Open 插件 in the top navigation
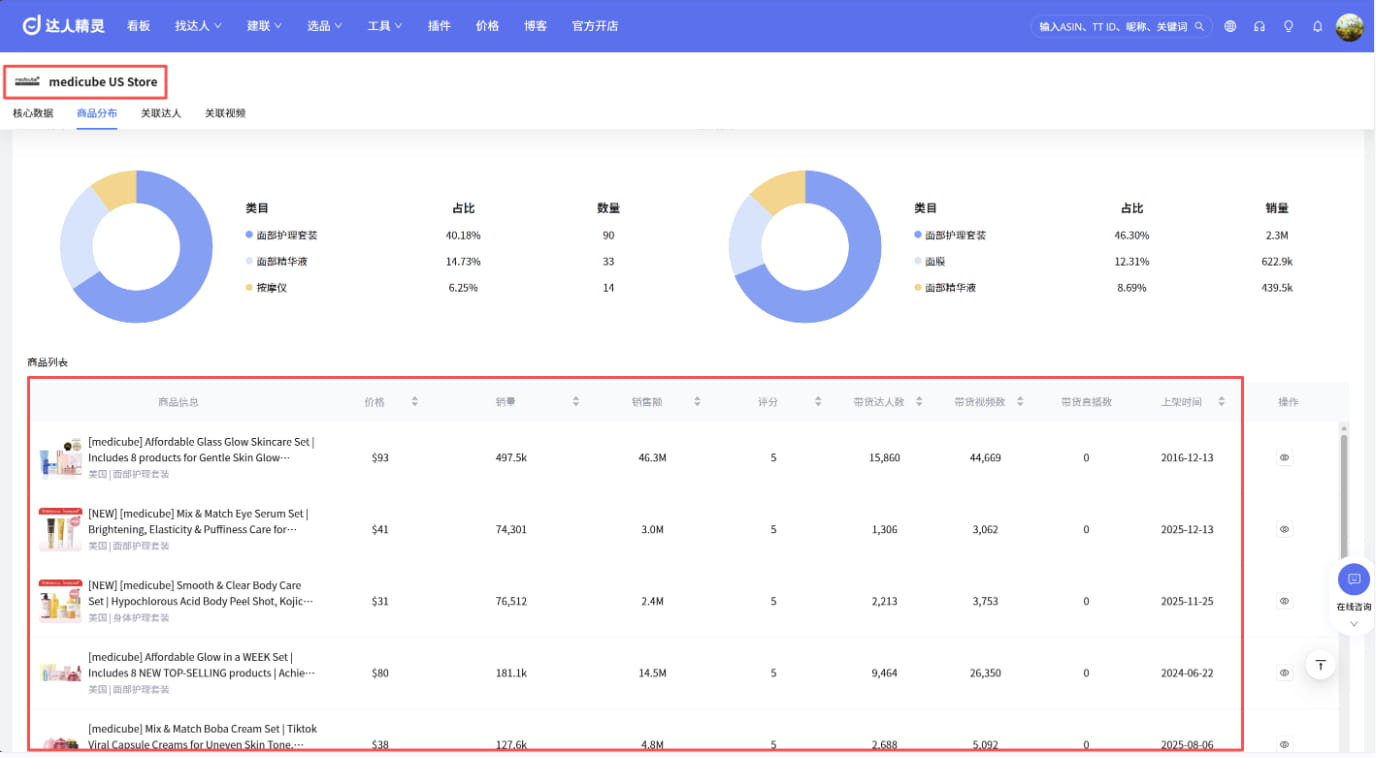The image size is (1376, 758). (x=439, y=26)
